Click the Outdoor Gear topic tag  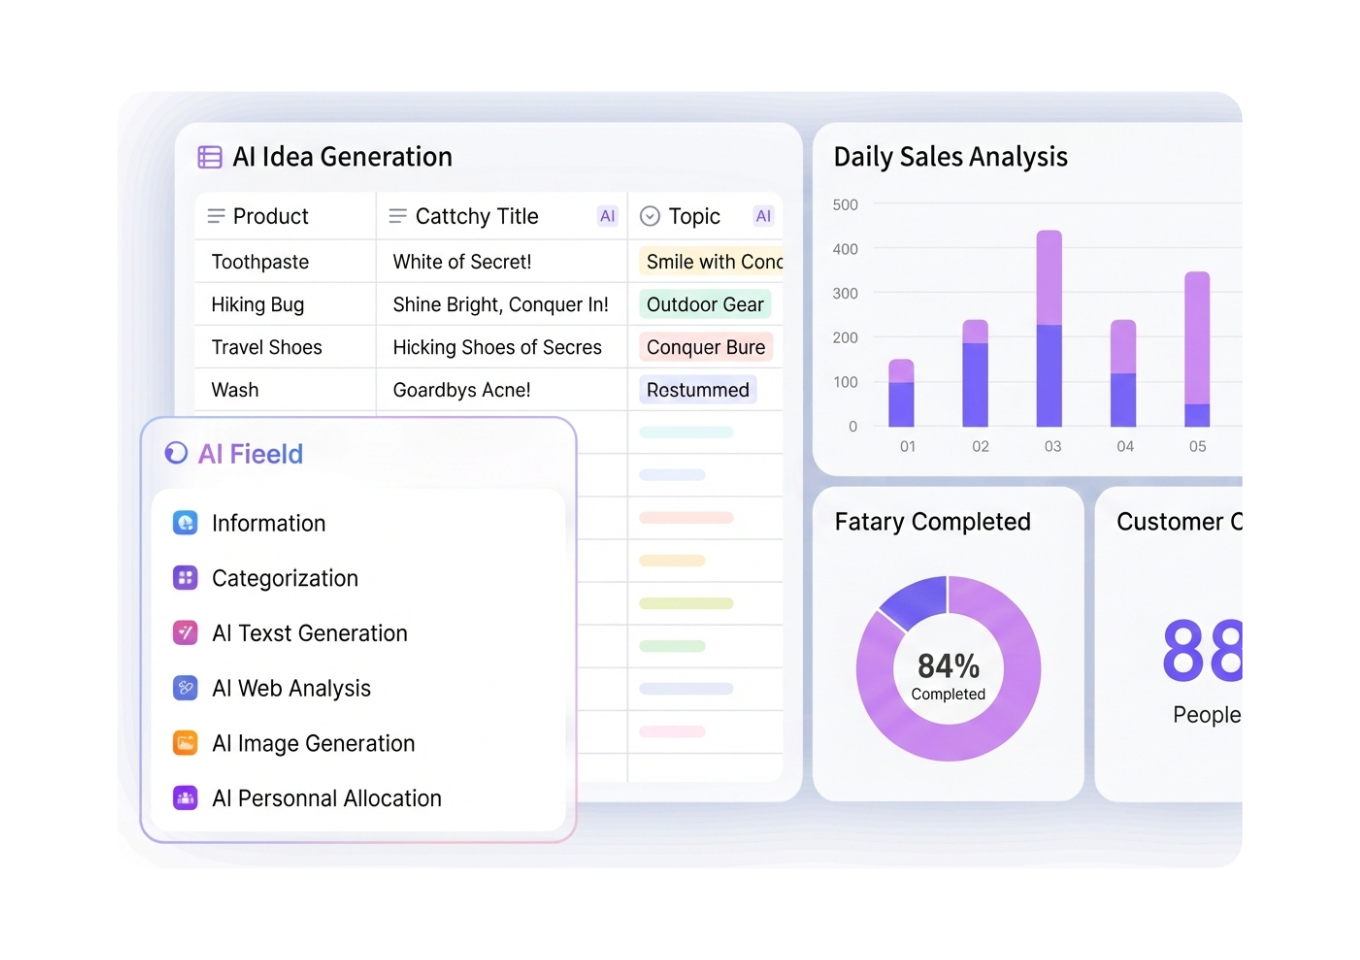pos(705,304)
